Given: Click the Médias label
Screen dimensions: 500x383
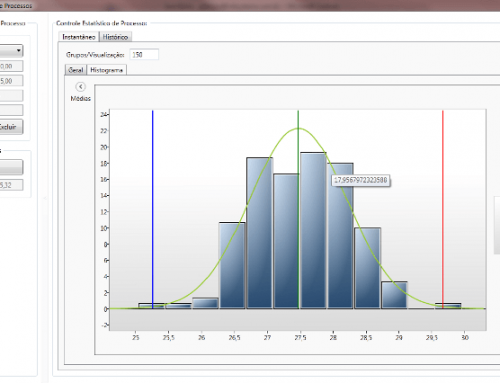Looking at the screenshot, I should (81, 98).
